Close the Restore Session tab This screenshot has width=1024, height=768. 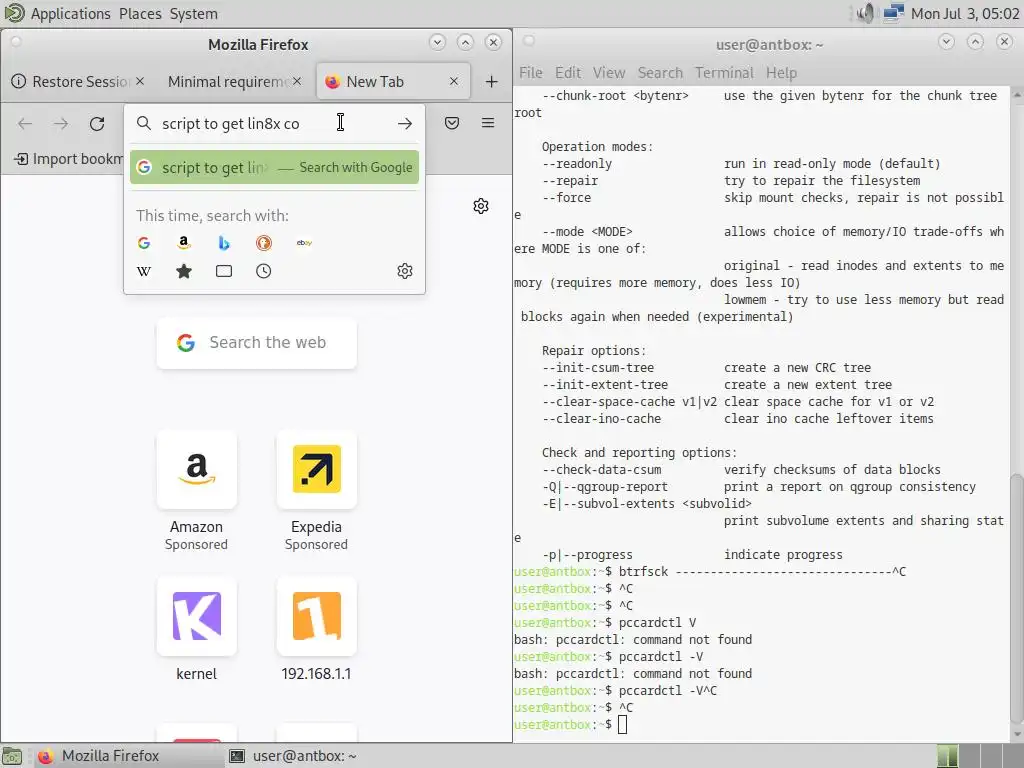point(140,81)
